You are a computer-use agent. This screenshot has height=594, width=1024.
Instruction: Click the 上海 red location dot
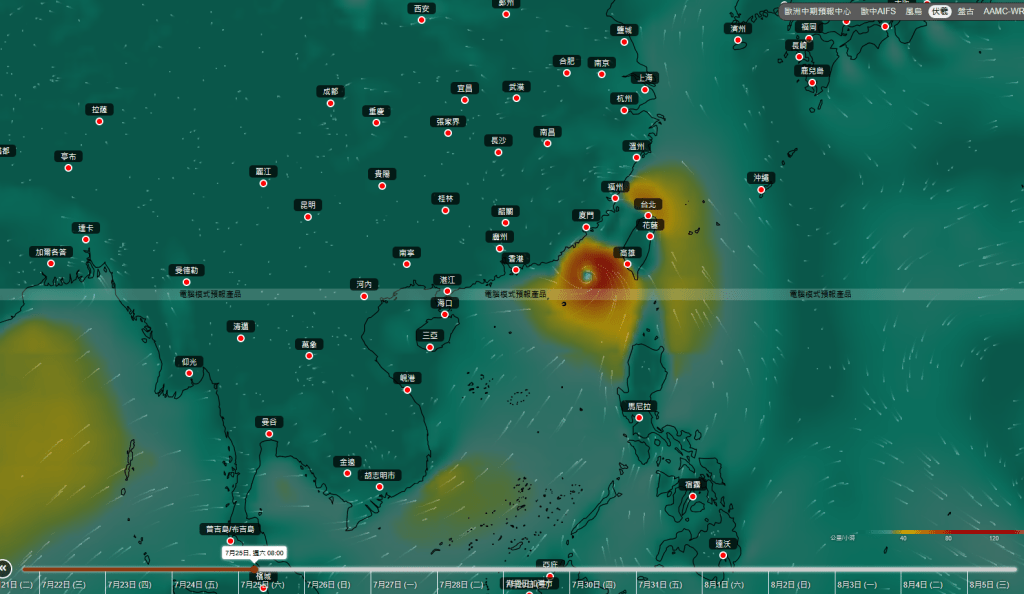[645, 89]
